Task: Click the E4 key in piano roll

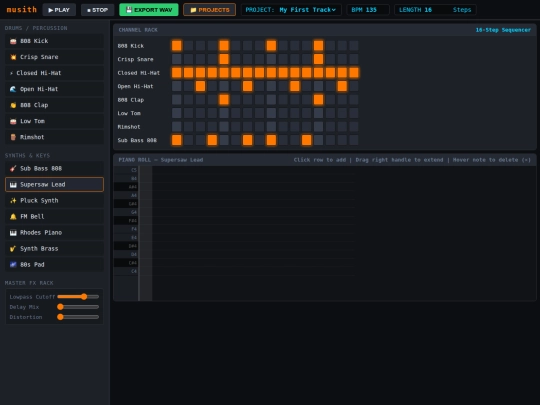Action: pos(126,237)
